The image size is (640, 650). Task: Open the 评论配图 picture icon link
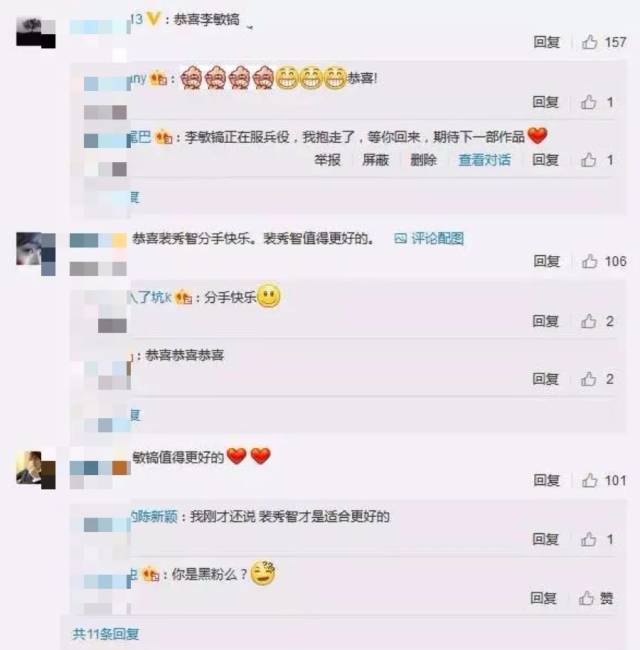(x=429, y=238)
